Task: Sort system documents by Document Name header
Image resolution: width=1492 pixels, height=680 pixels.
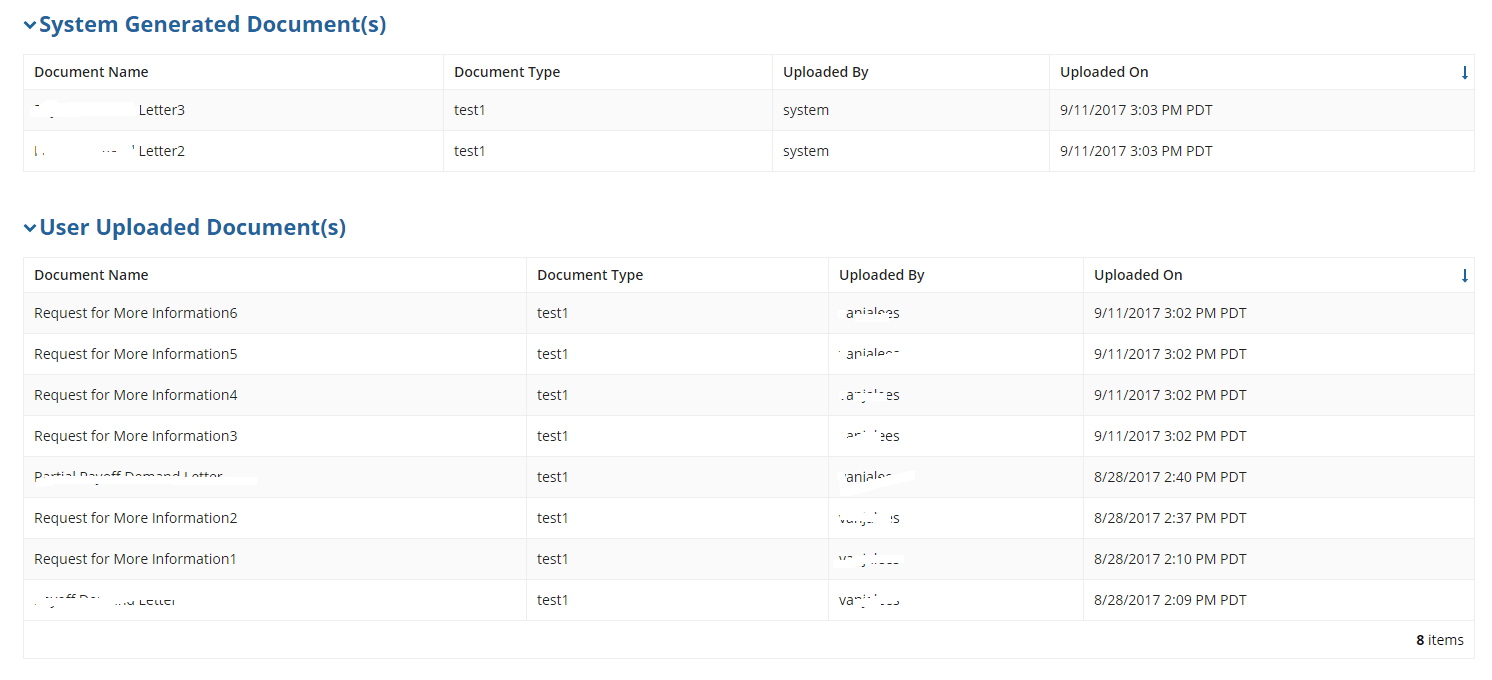Action: tap(91, 72)
